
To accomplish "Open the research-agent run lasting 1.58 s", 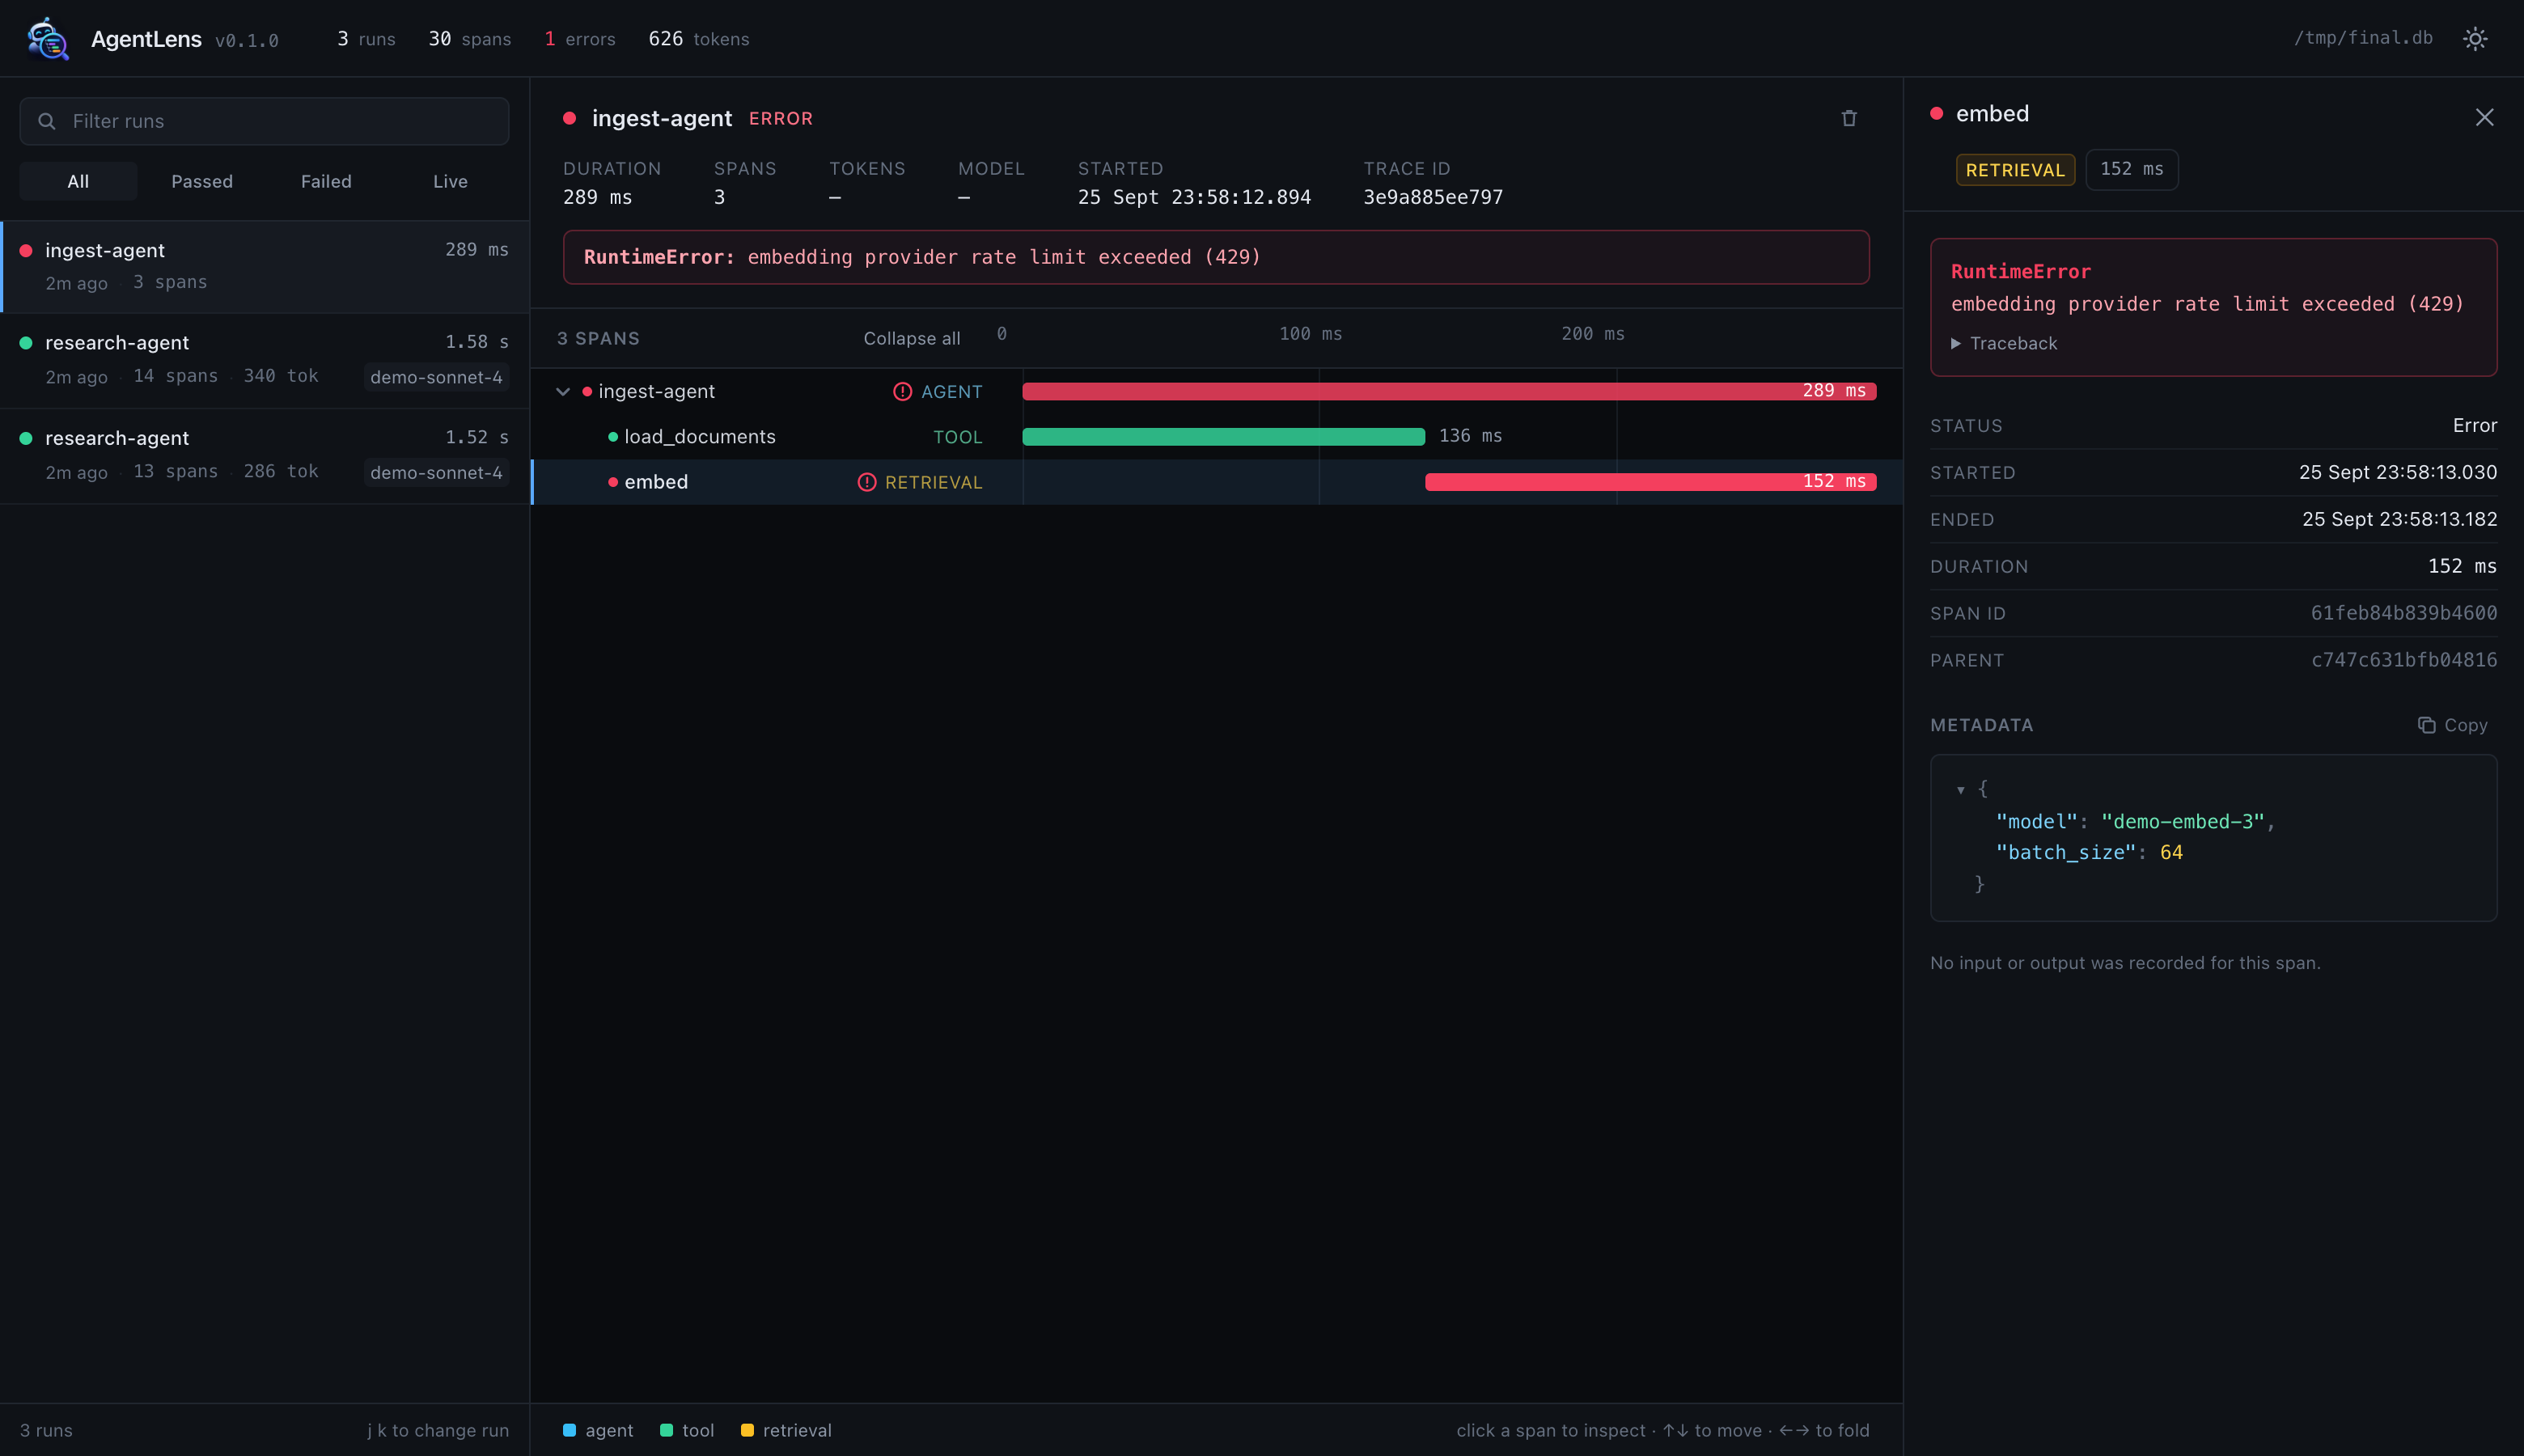I will click(x=265, y=360).
